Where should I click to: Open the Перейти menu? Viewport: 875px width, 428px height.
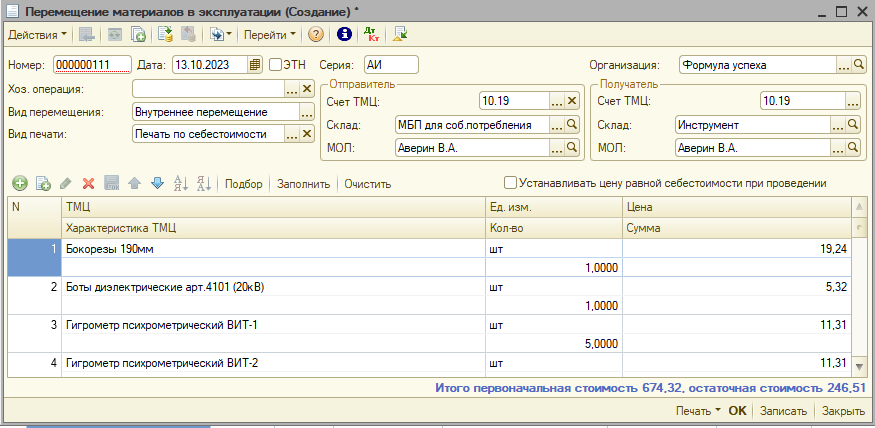[270, 34]
